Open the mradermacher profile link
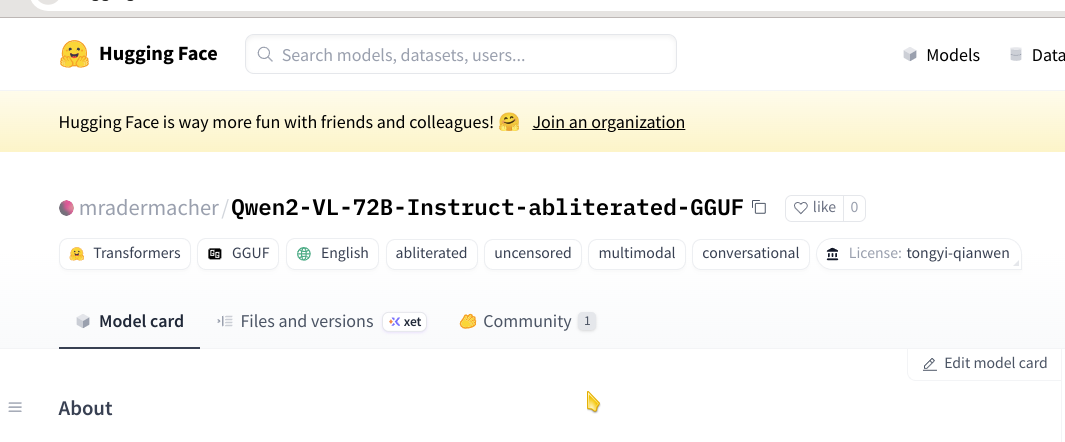Image resolution: width=1065 pixels, height=442 pixels. [149, 208]
